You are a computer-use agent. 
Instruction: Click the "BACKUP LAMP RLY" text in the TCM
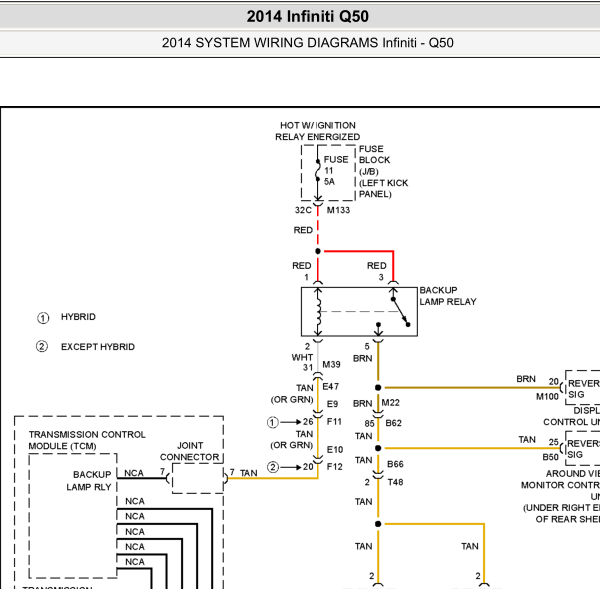[x=90, y=481]
